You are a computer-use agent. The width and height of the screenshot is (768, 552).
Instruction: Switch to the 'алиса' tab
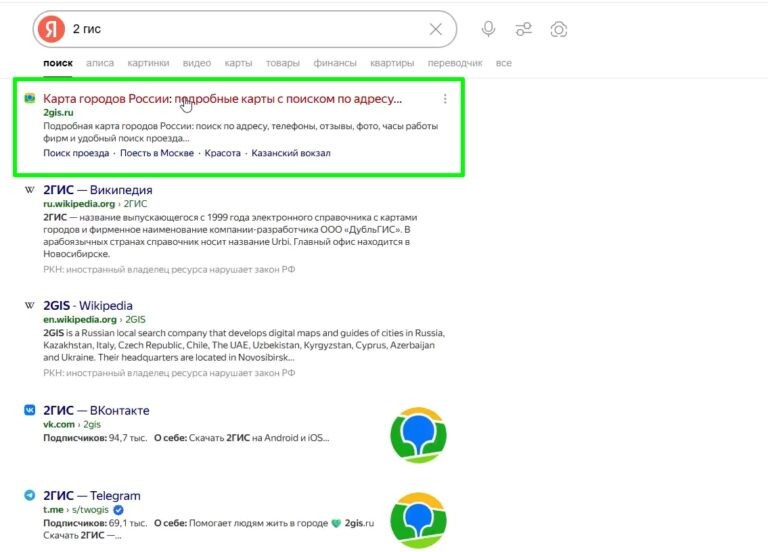pos(100,63)
